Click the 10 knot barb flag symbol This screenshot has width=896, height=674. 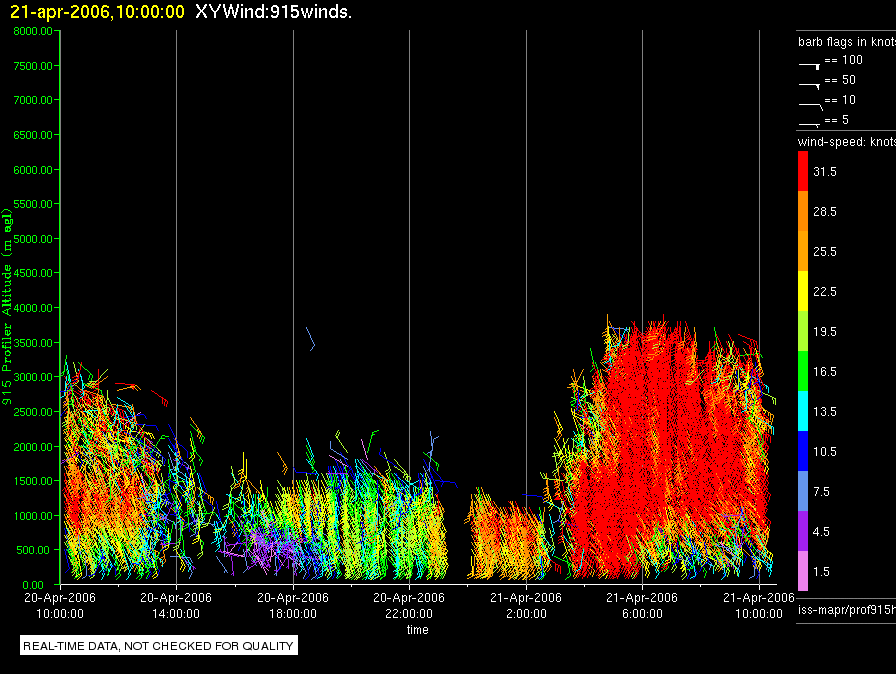(811, 106)
